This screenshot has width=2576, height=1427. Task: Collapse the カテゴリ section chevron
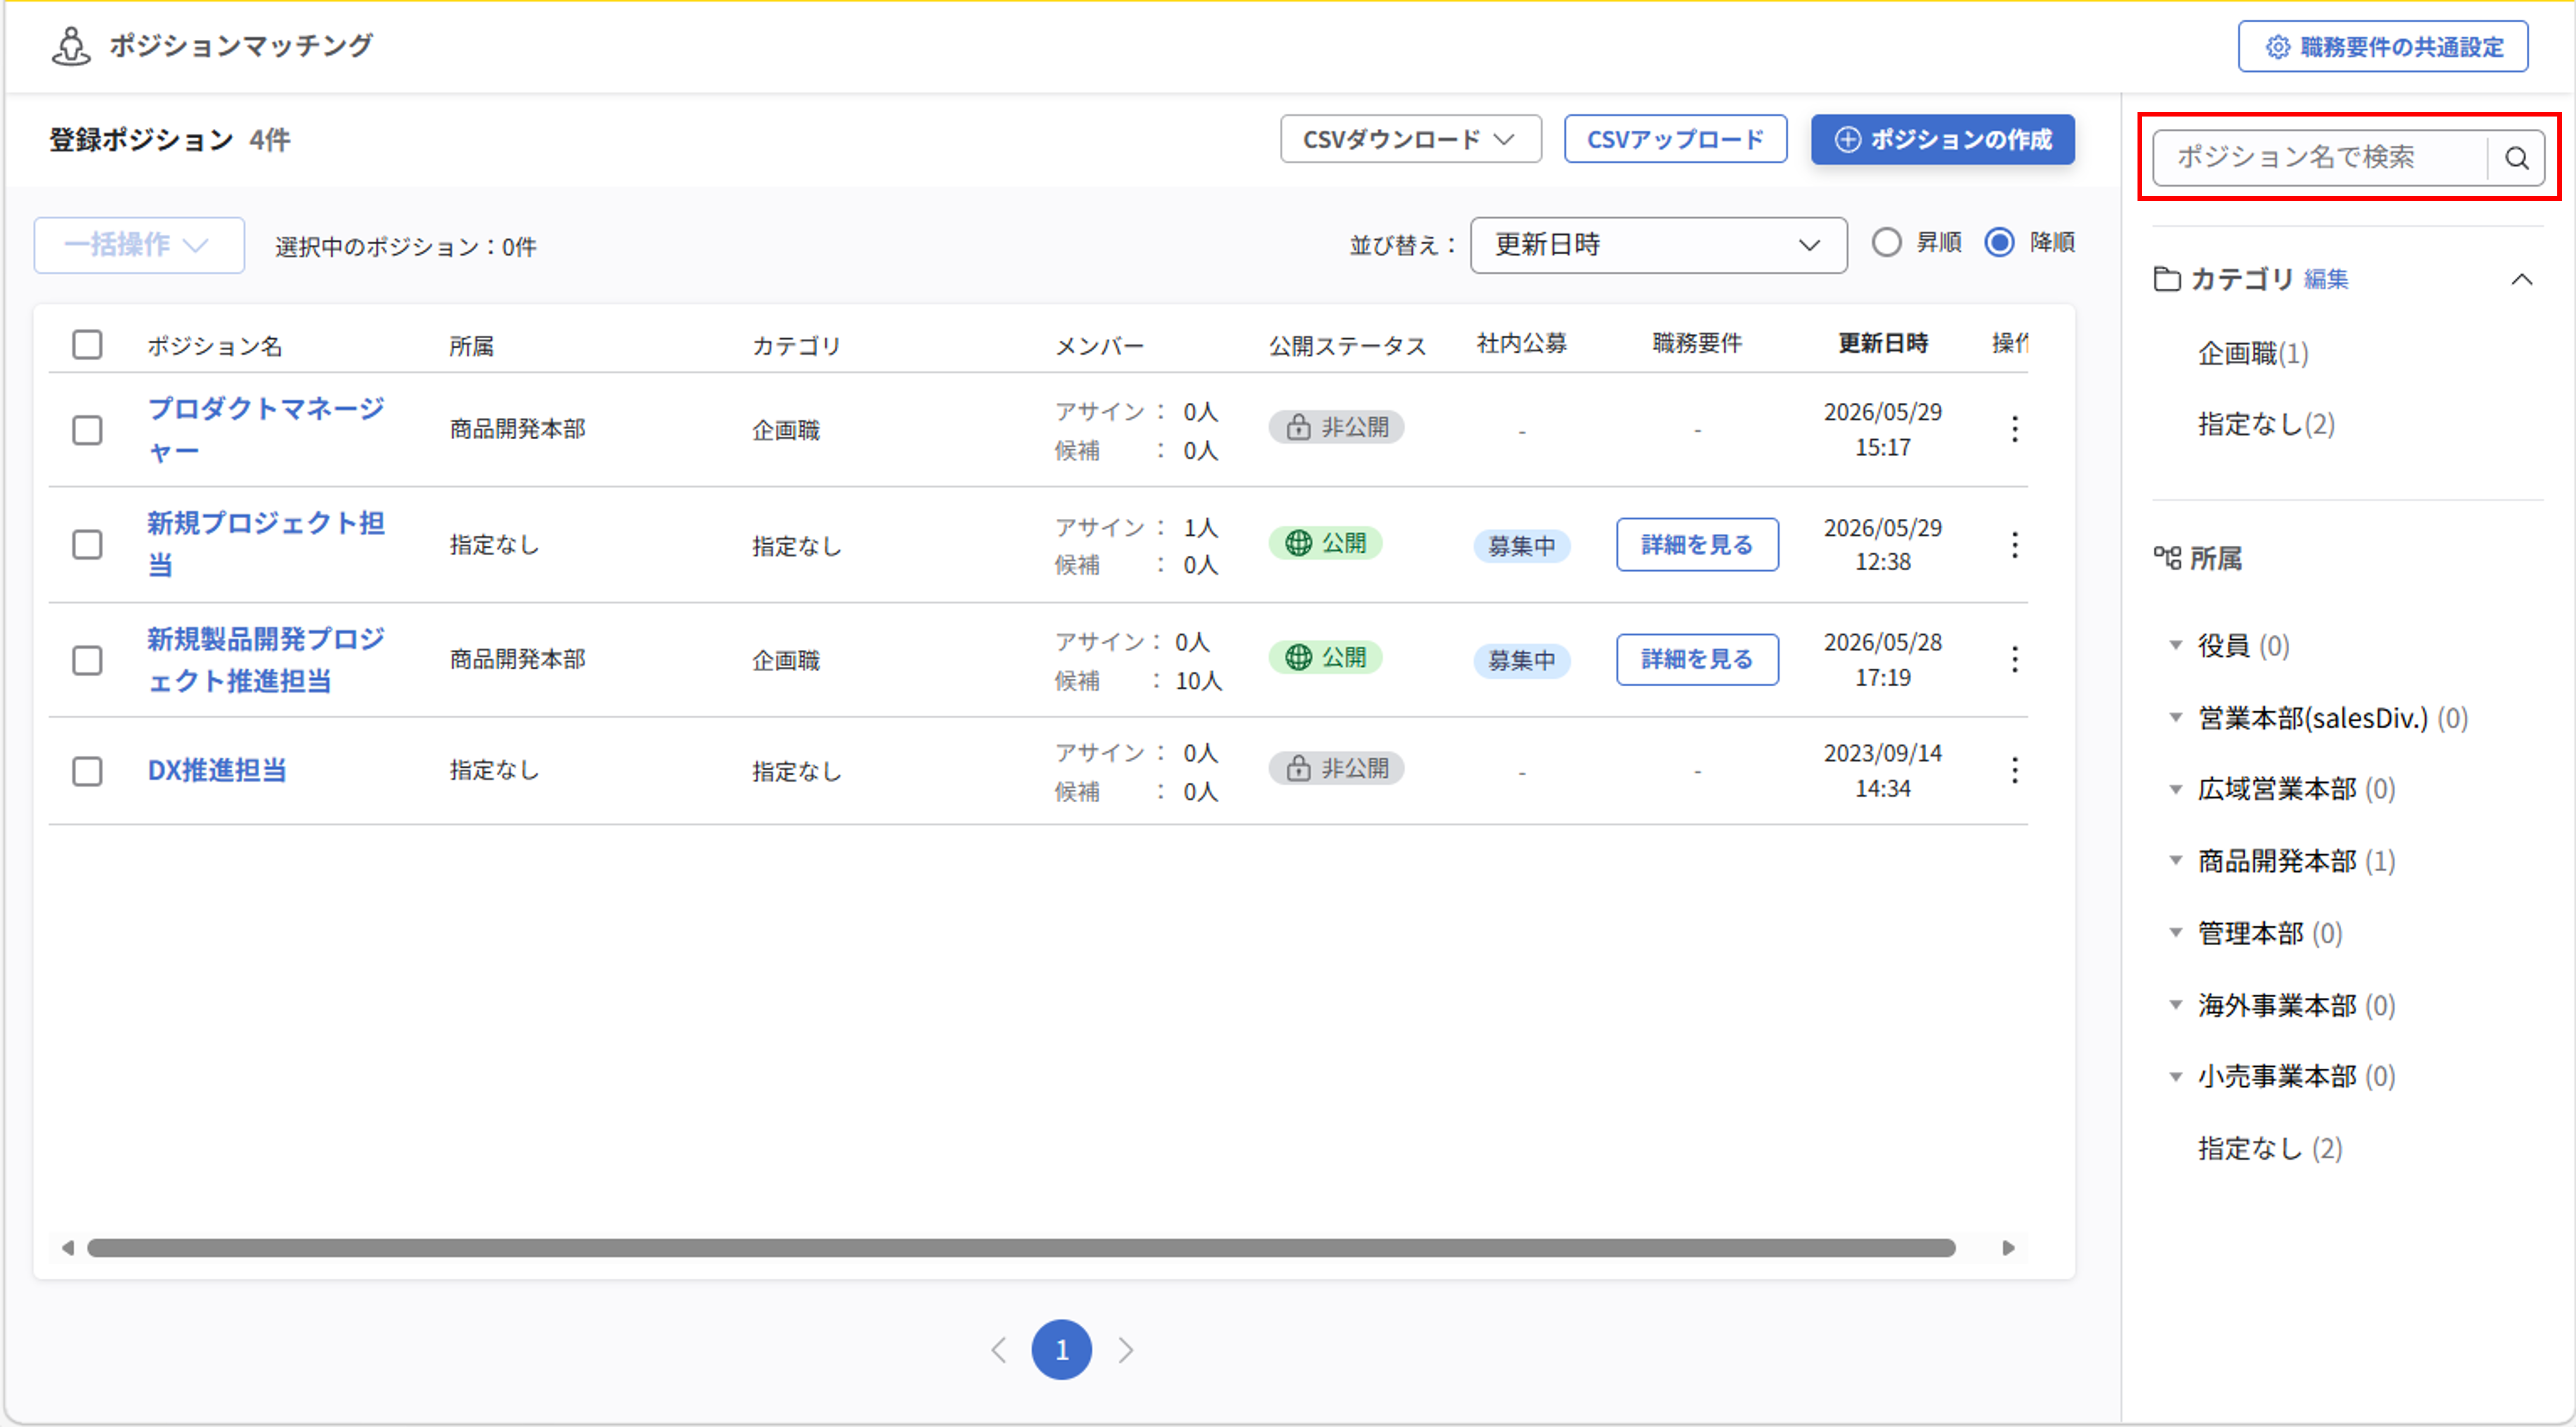[2521, 279]
